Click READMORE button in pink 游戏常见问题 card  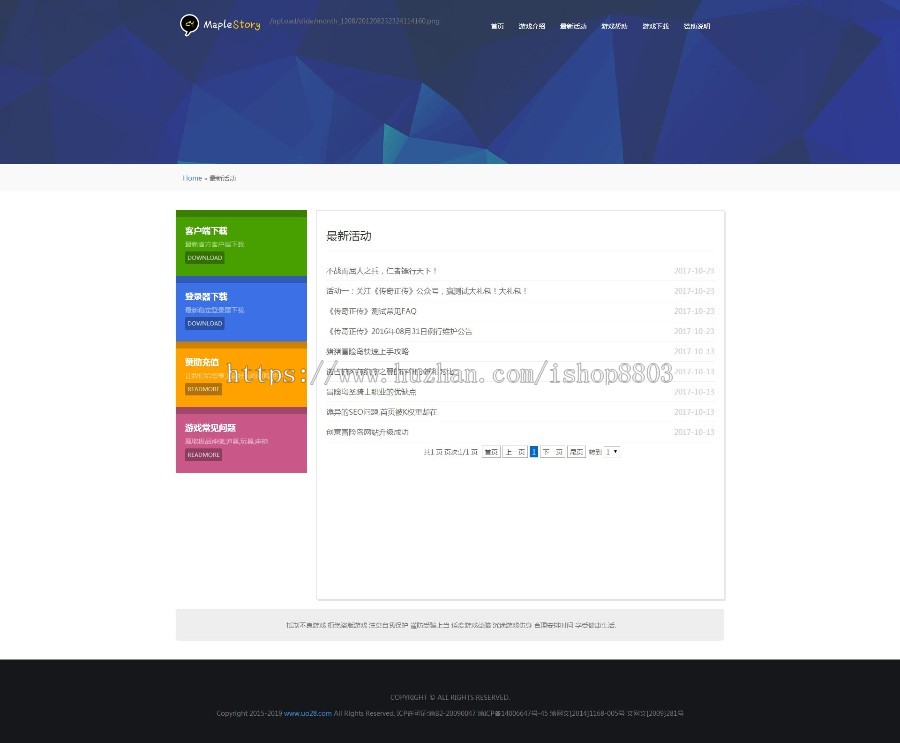pos(203,454)
